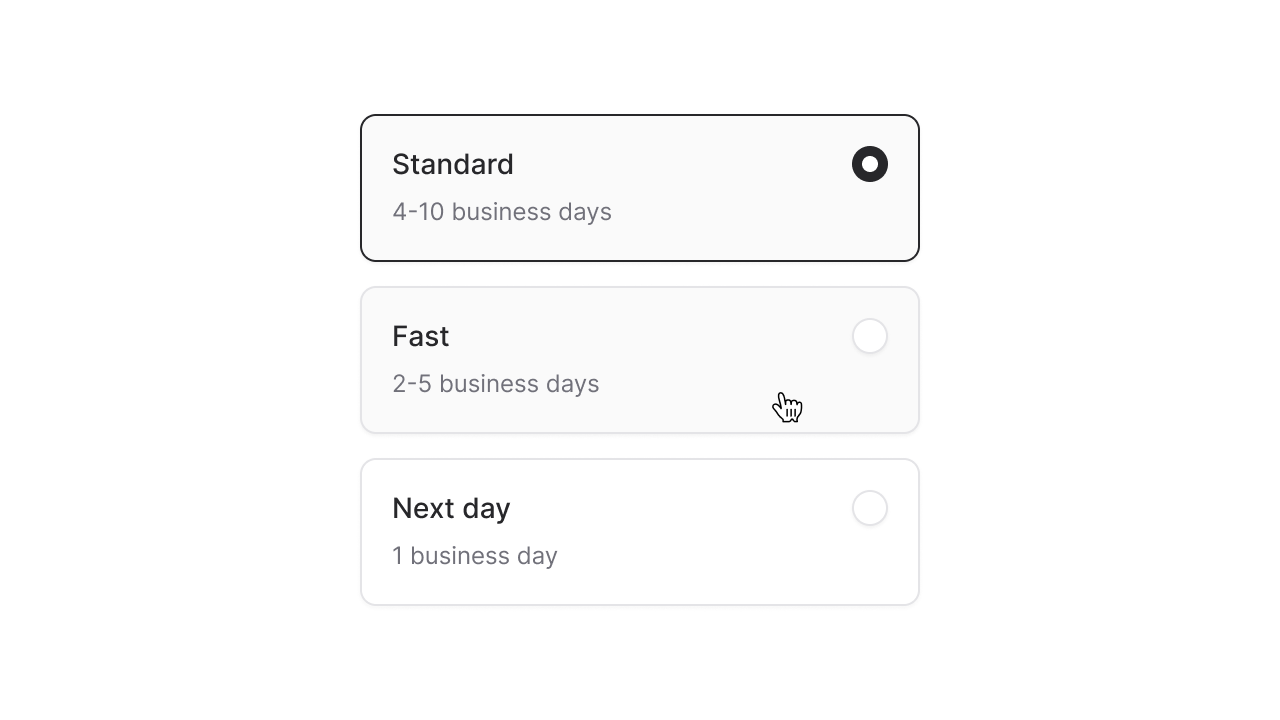Screen dimensions: 1280x720
Task: Click the "Next day" title text
Action: [451, 508]
